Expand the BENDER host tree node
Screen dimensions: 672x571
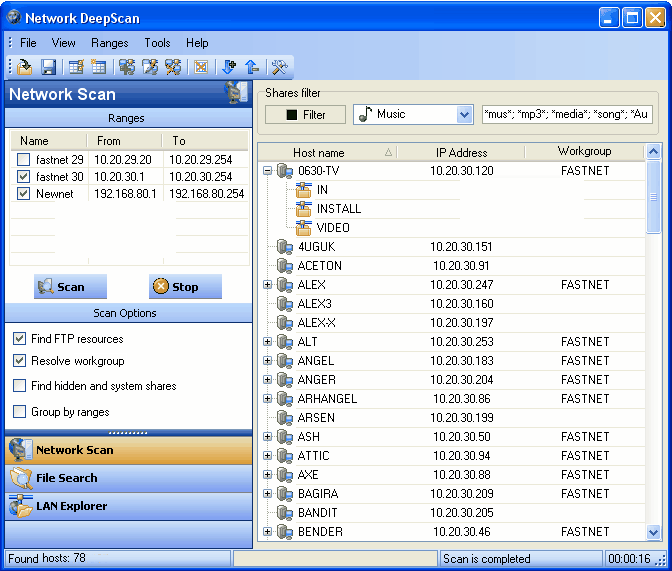pos(267,532)
